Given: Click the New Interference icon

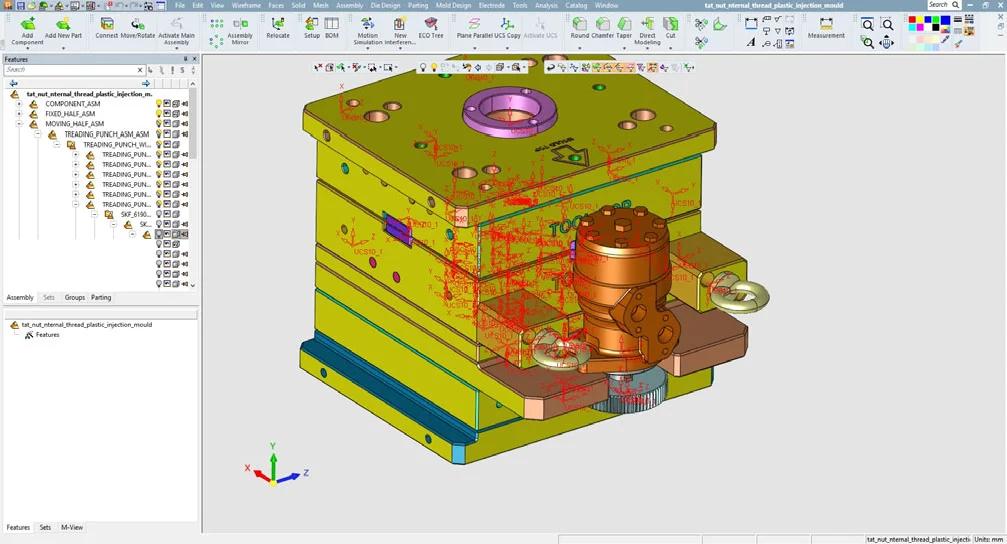Looking at the screenshot, I should click(399, 24).
